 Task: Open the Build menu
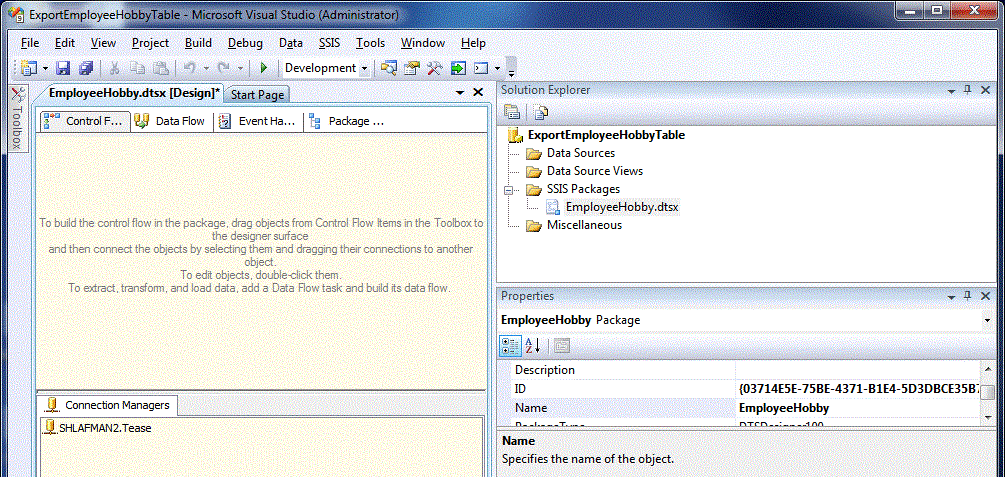pyautogui.click(x=198, y=43)
